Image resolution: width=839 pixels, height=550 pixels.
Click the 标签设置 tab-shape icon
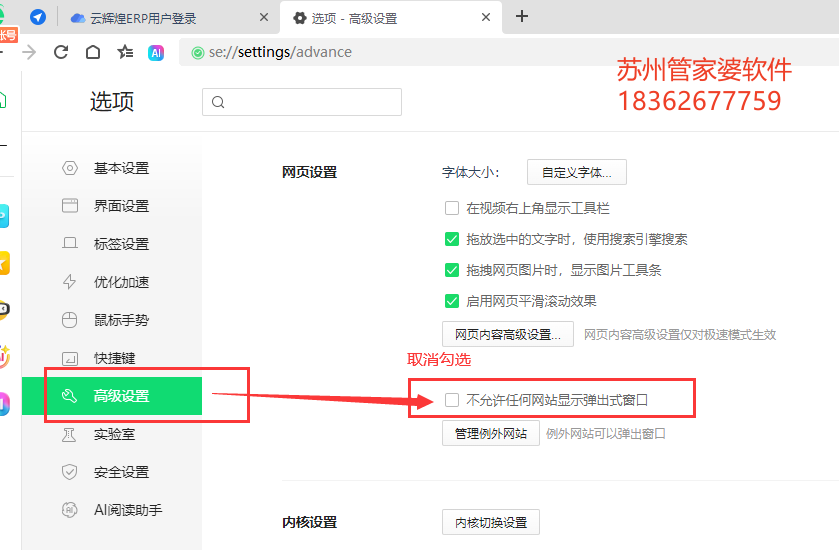tap(70, 243)
